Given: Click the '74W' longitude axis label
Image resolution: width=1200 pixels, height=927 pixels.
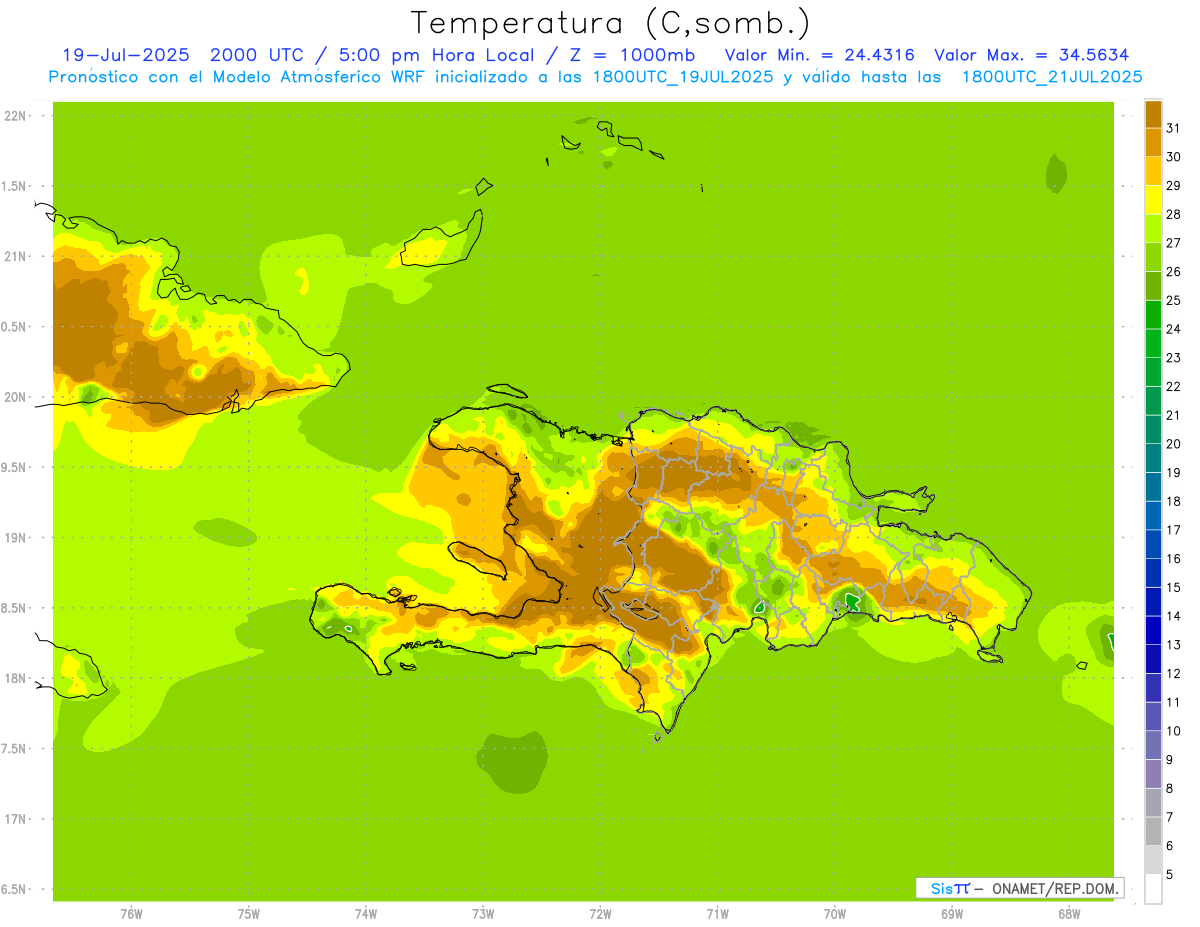Looking at the screenshot, I should pyautogui.click(x=366, y=914).
